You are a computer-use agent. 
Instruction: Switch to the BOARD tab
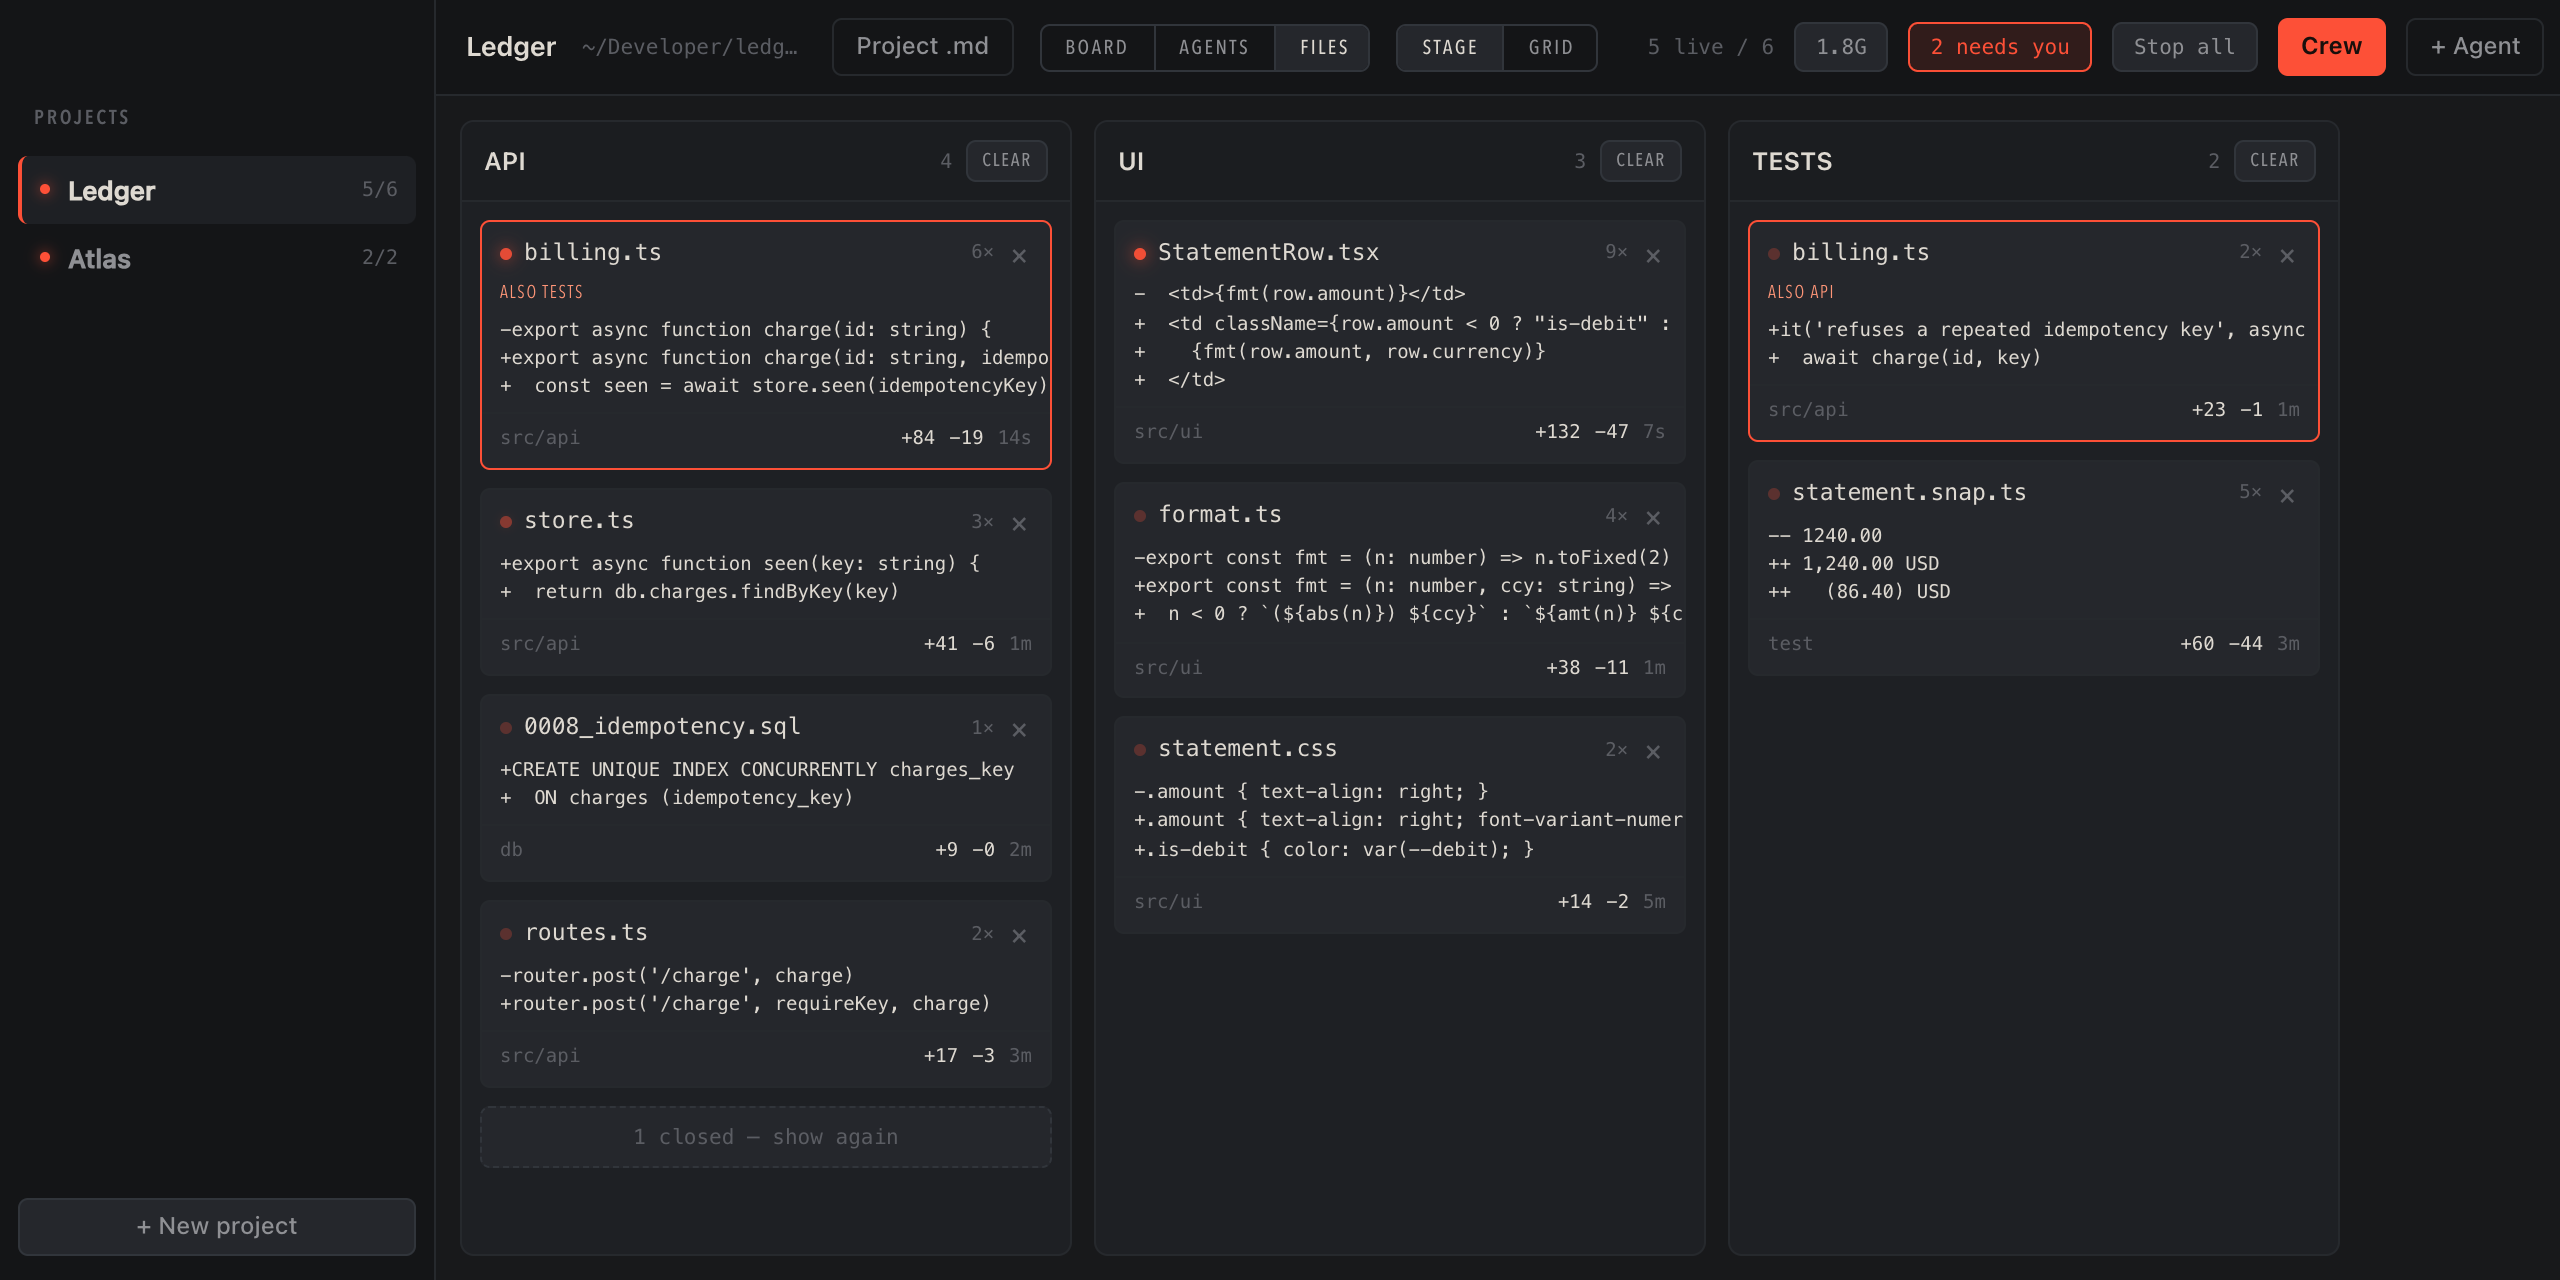(x=1097, y=47)
